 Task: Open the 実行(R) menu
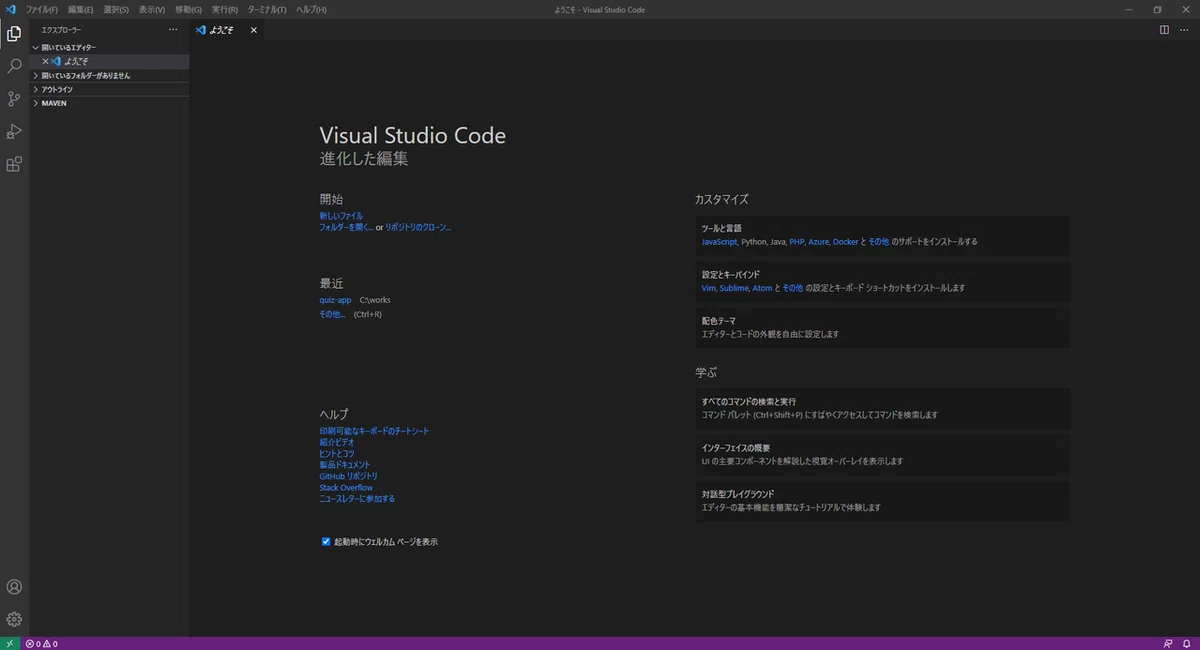(225, 9)
